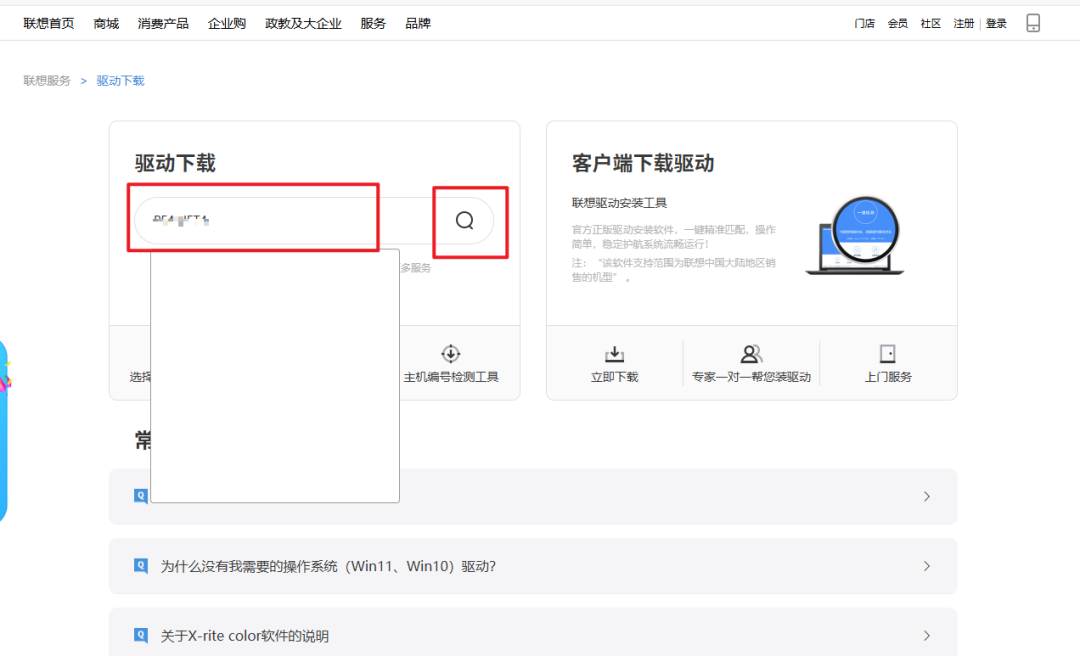Click the blue floating widget at left edge

click(x=4, y=431)
